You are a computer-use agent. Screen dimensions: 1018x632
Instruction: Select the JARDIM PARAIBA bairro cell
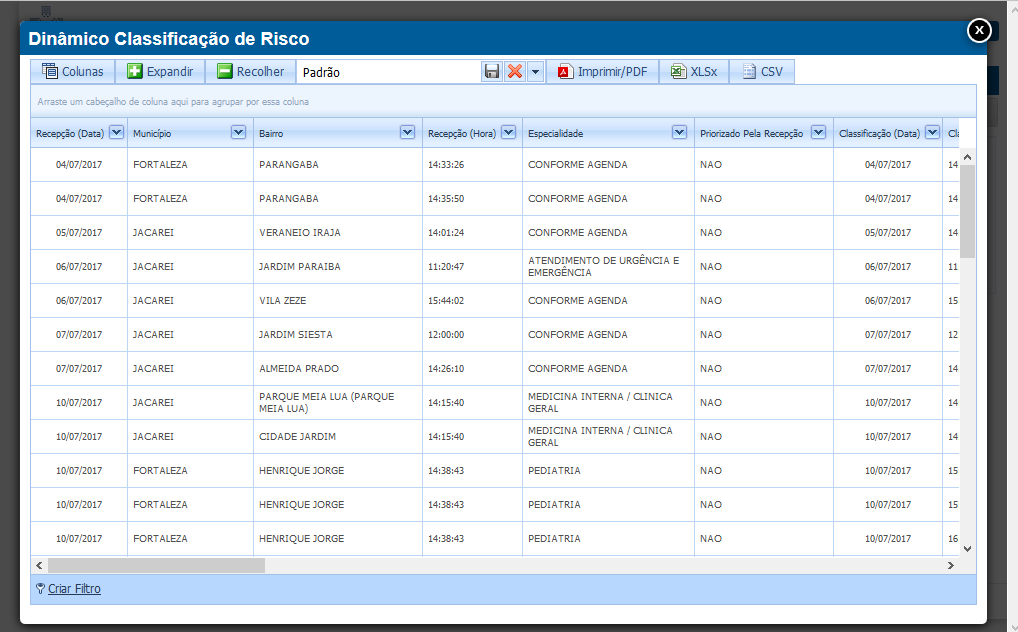point(338,266)
